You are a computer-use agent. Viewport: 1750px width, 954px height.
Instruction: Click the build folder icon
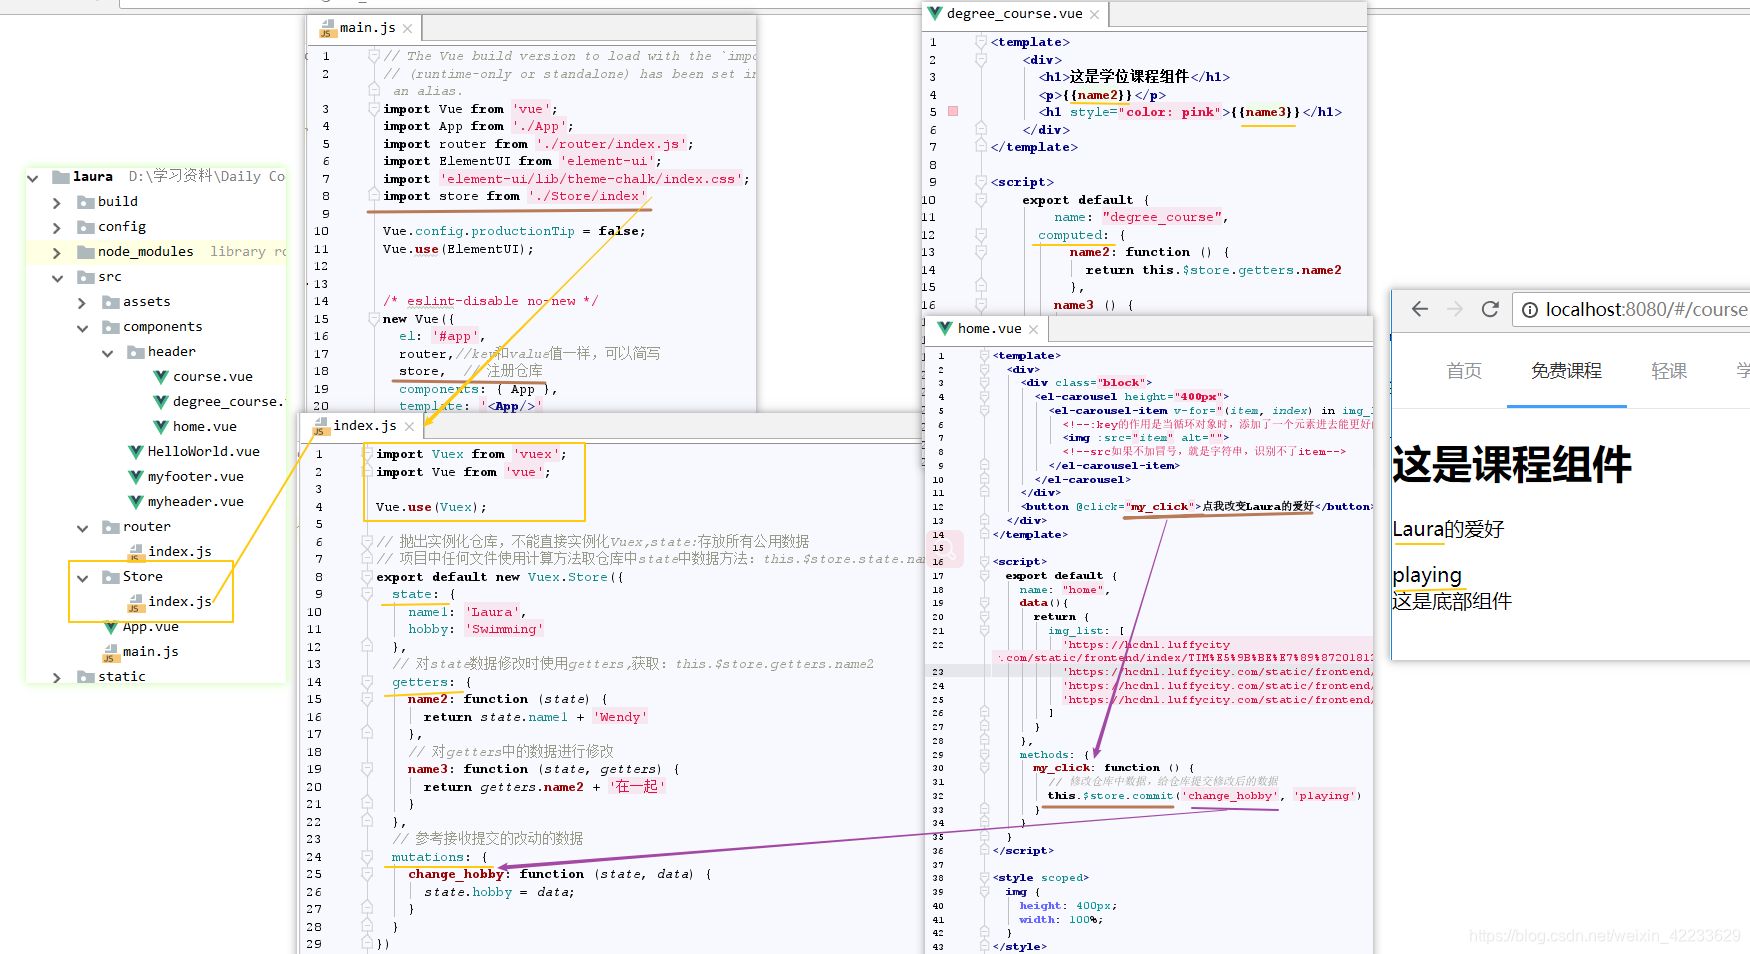tap(86, 202)
